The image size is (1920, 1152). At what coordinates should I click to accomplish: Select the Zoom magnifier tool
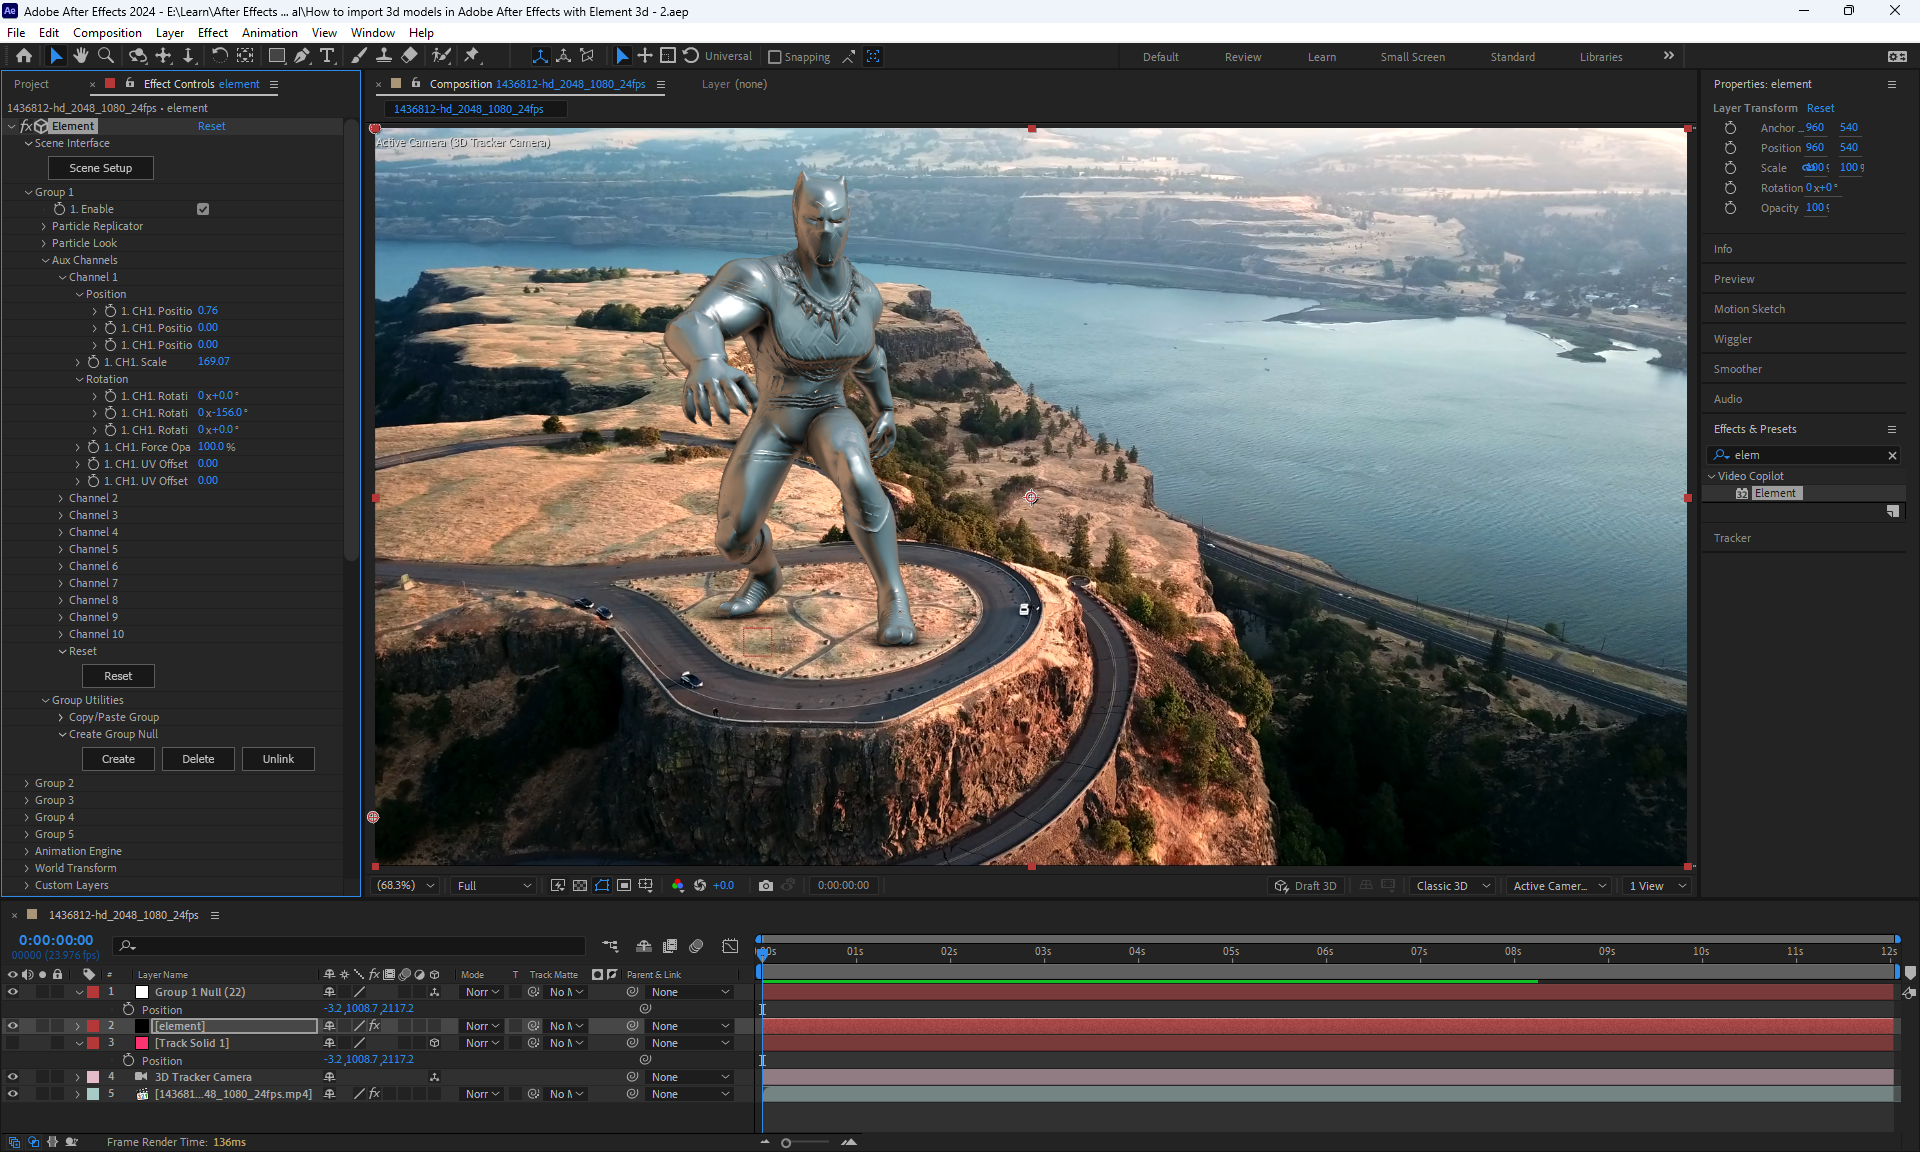point(106,56)
